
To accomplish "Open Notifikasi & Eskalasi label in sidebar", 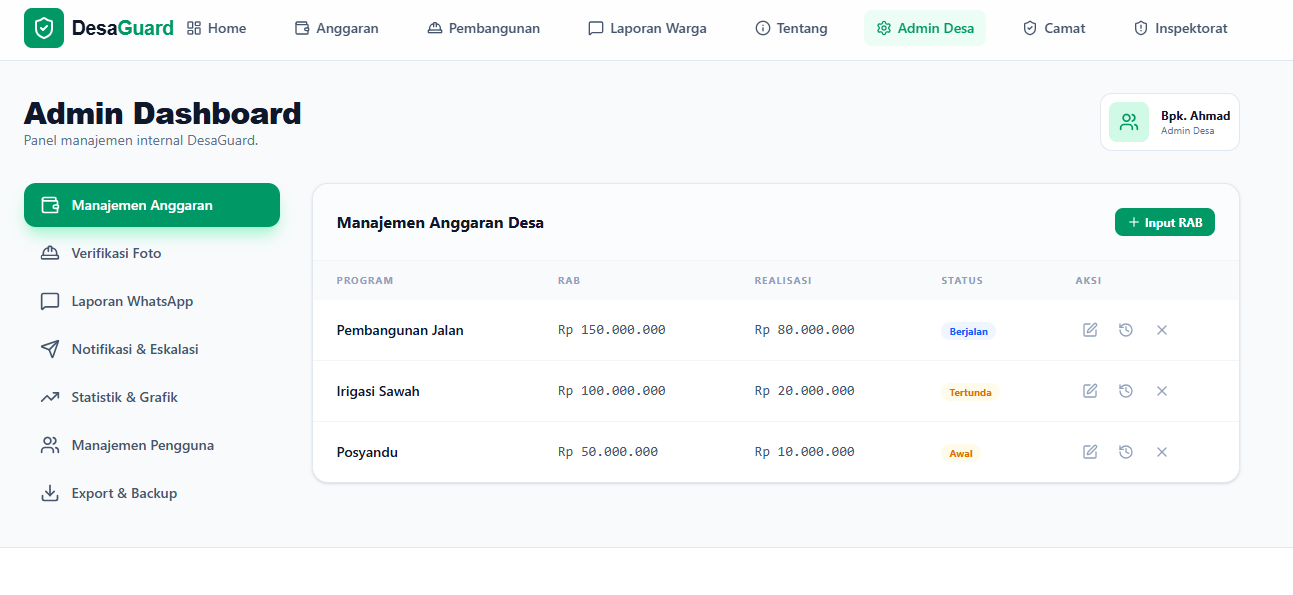I will [135, 349].
